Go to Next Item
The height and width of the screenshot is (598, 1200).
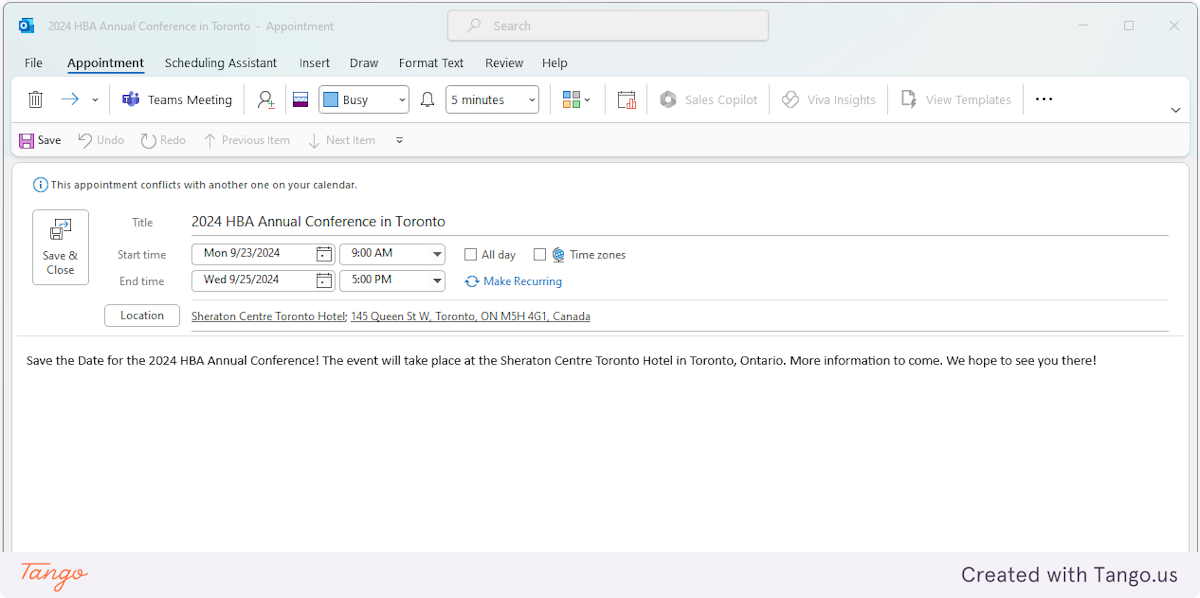(342, 141)
